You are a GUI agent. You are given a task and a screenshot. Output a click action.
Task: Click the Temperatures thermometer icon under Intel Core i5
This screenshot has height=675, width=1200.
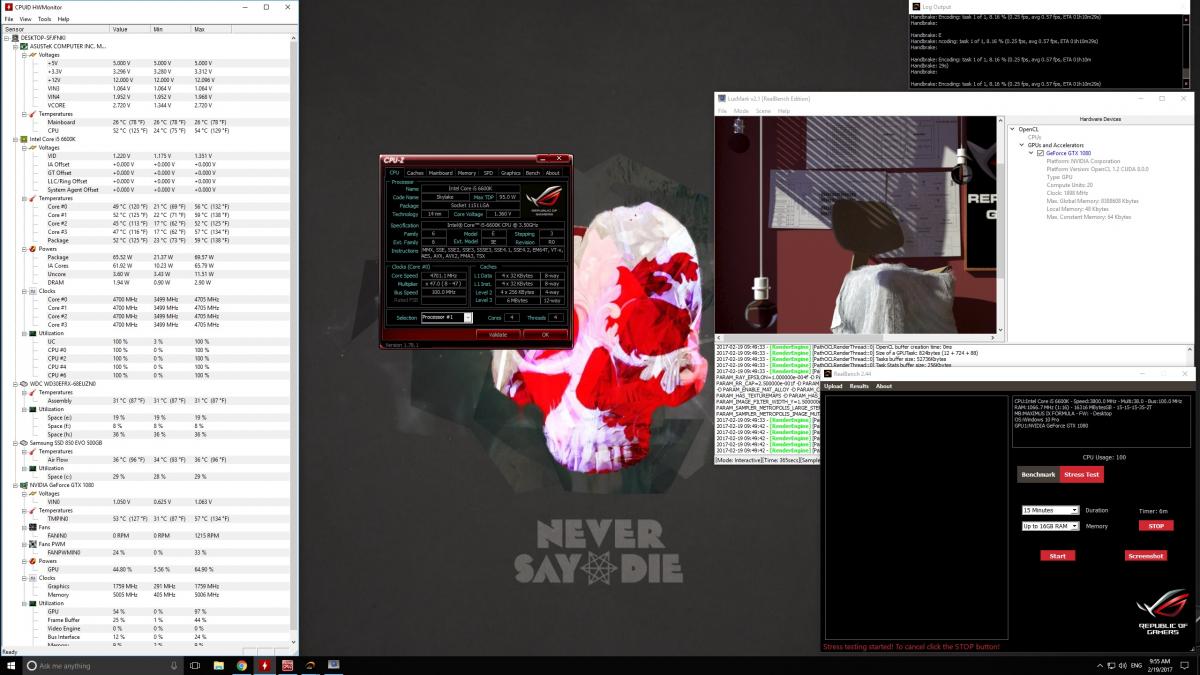32,198
